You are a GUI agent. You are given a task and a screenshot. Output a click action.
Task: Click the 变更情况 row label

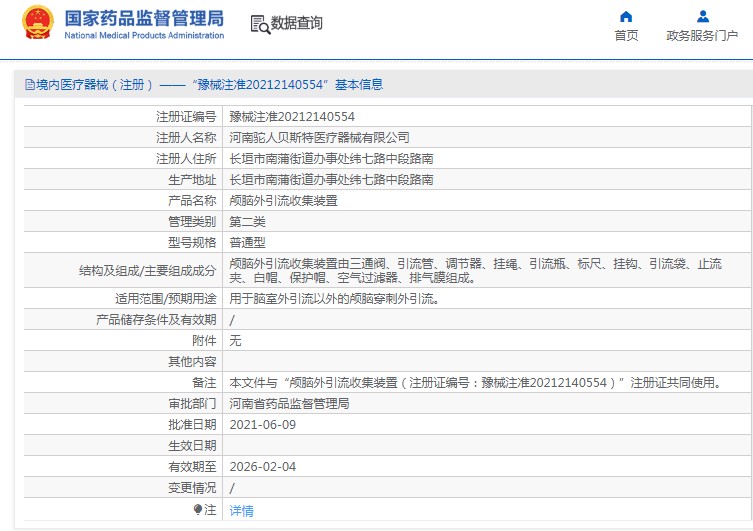pos(192,488)
